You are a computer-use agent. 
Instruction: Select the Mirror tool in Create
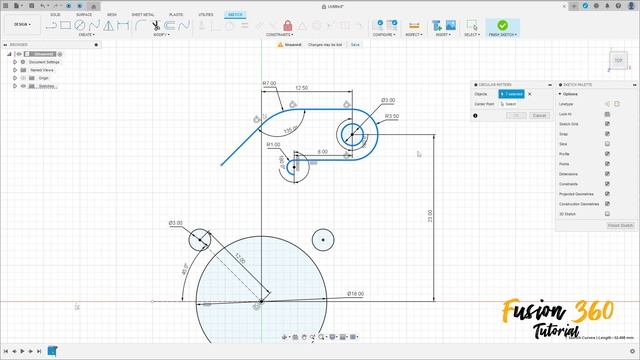coord(109,25)
